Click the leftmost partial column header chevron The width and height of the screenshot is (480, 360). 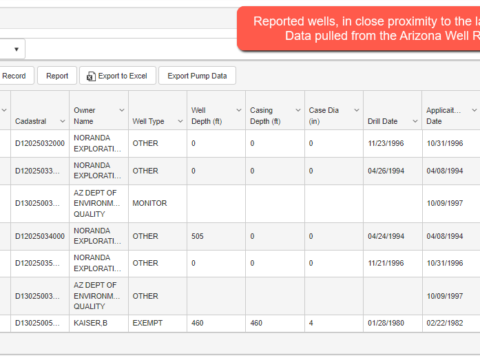[4, 110]
